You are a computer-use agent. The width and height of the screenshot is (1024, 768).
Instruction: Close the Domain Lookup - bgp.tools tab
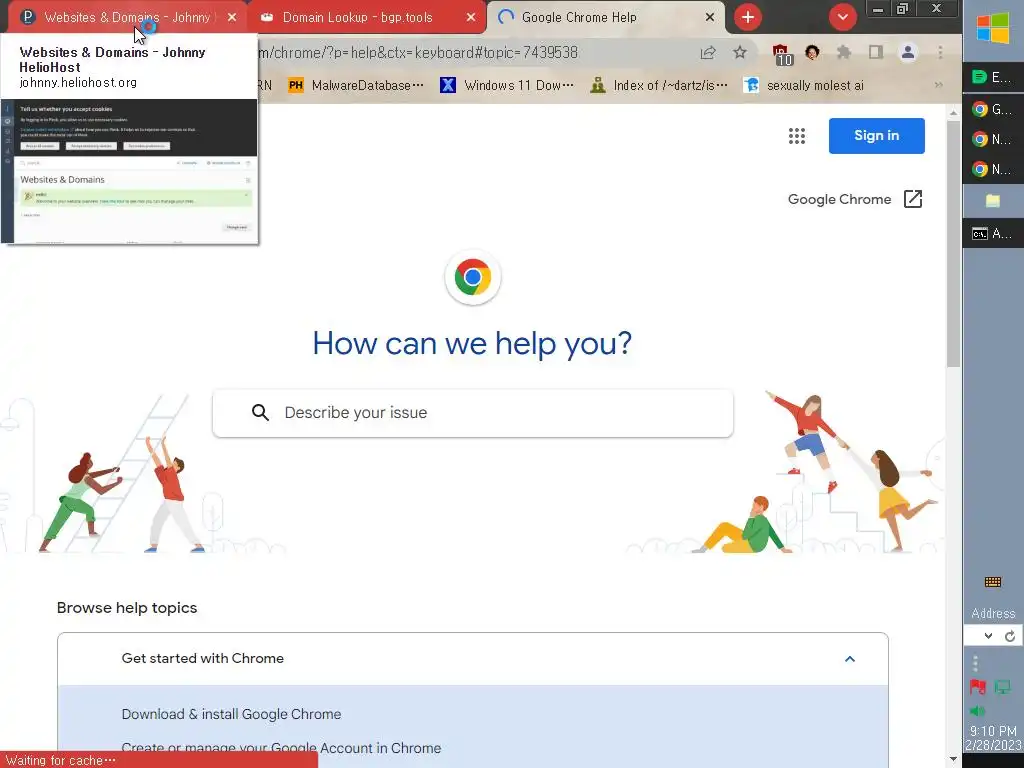(471, 18)
